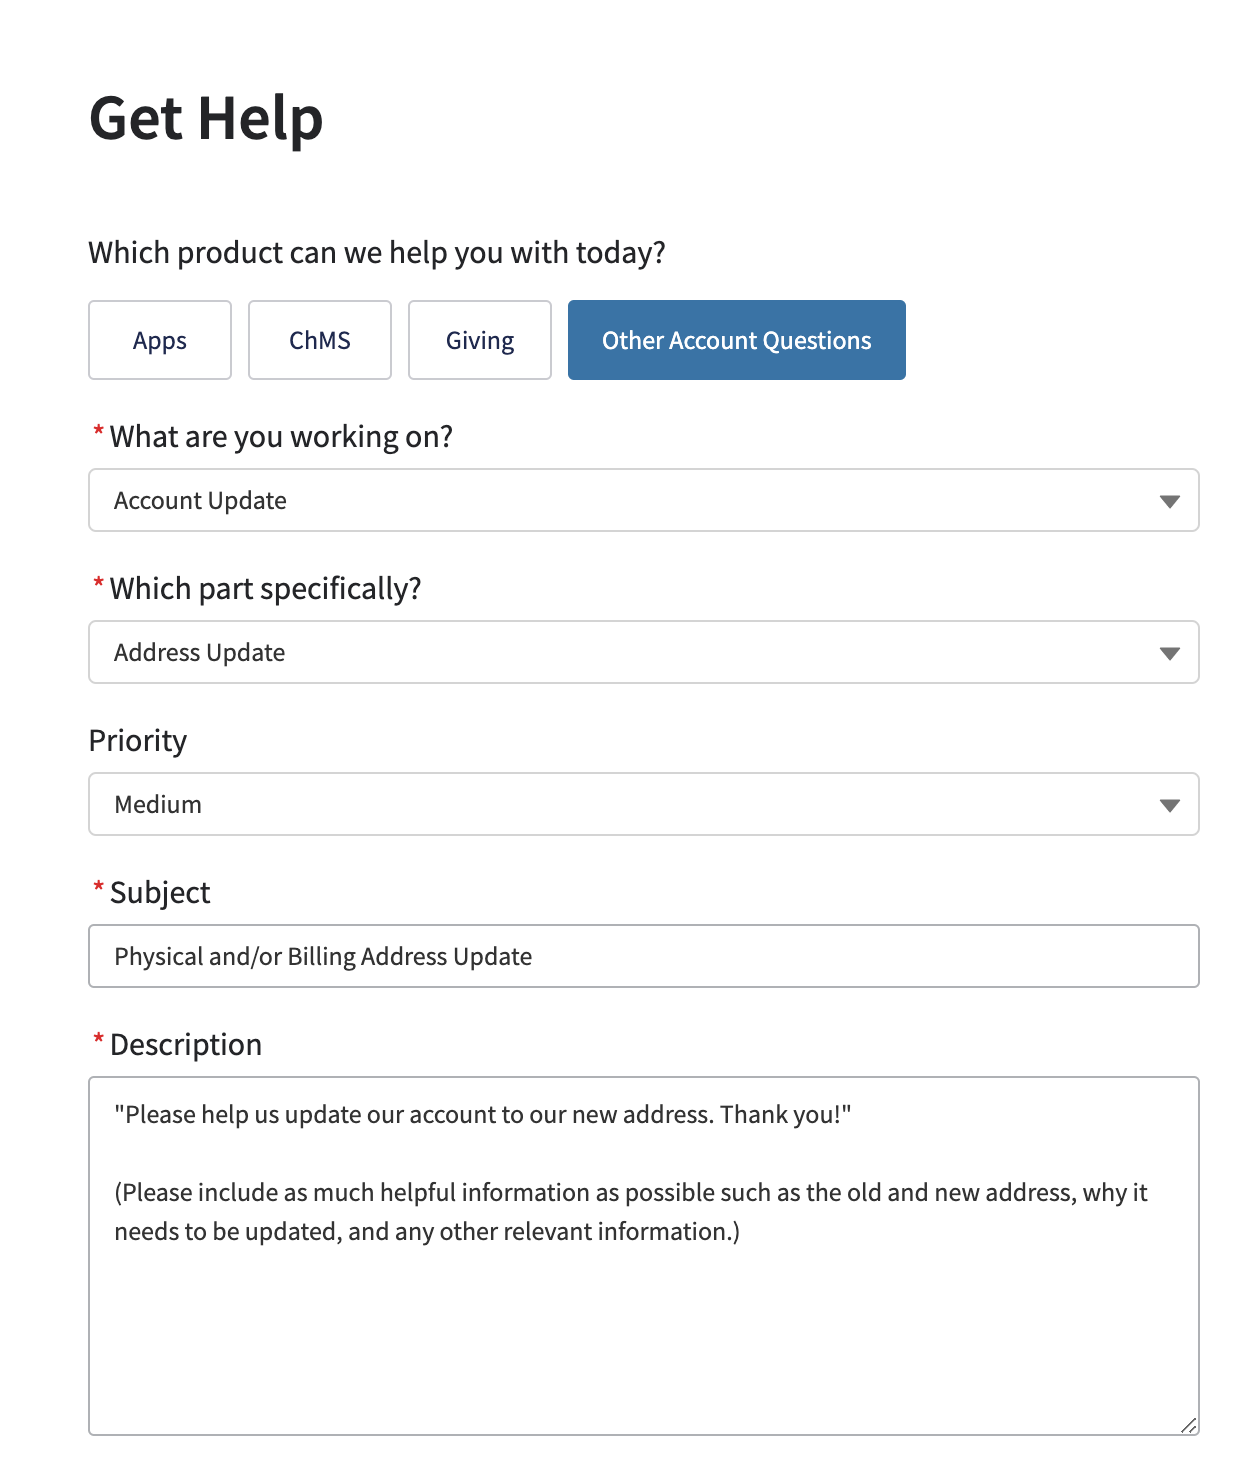Choose the Giving product option

479,340
